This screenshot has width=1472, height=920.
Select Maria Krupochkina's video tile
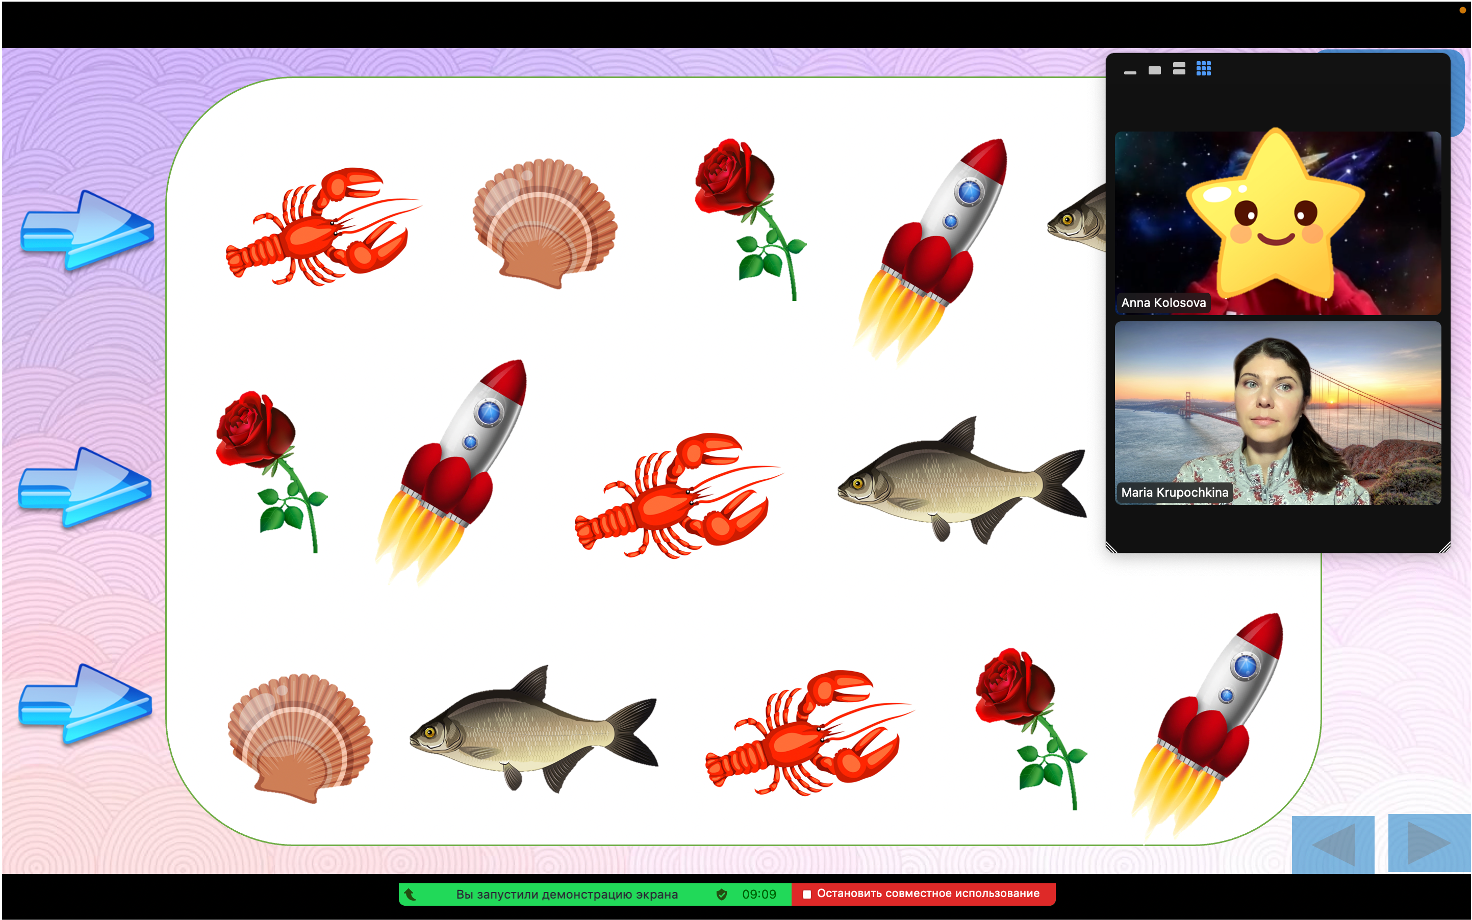coord(1278,413)
